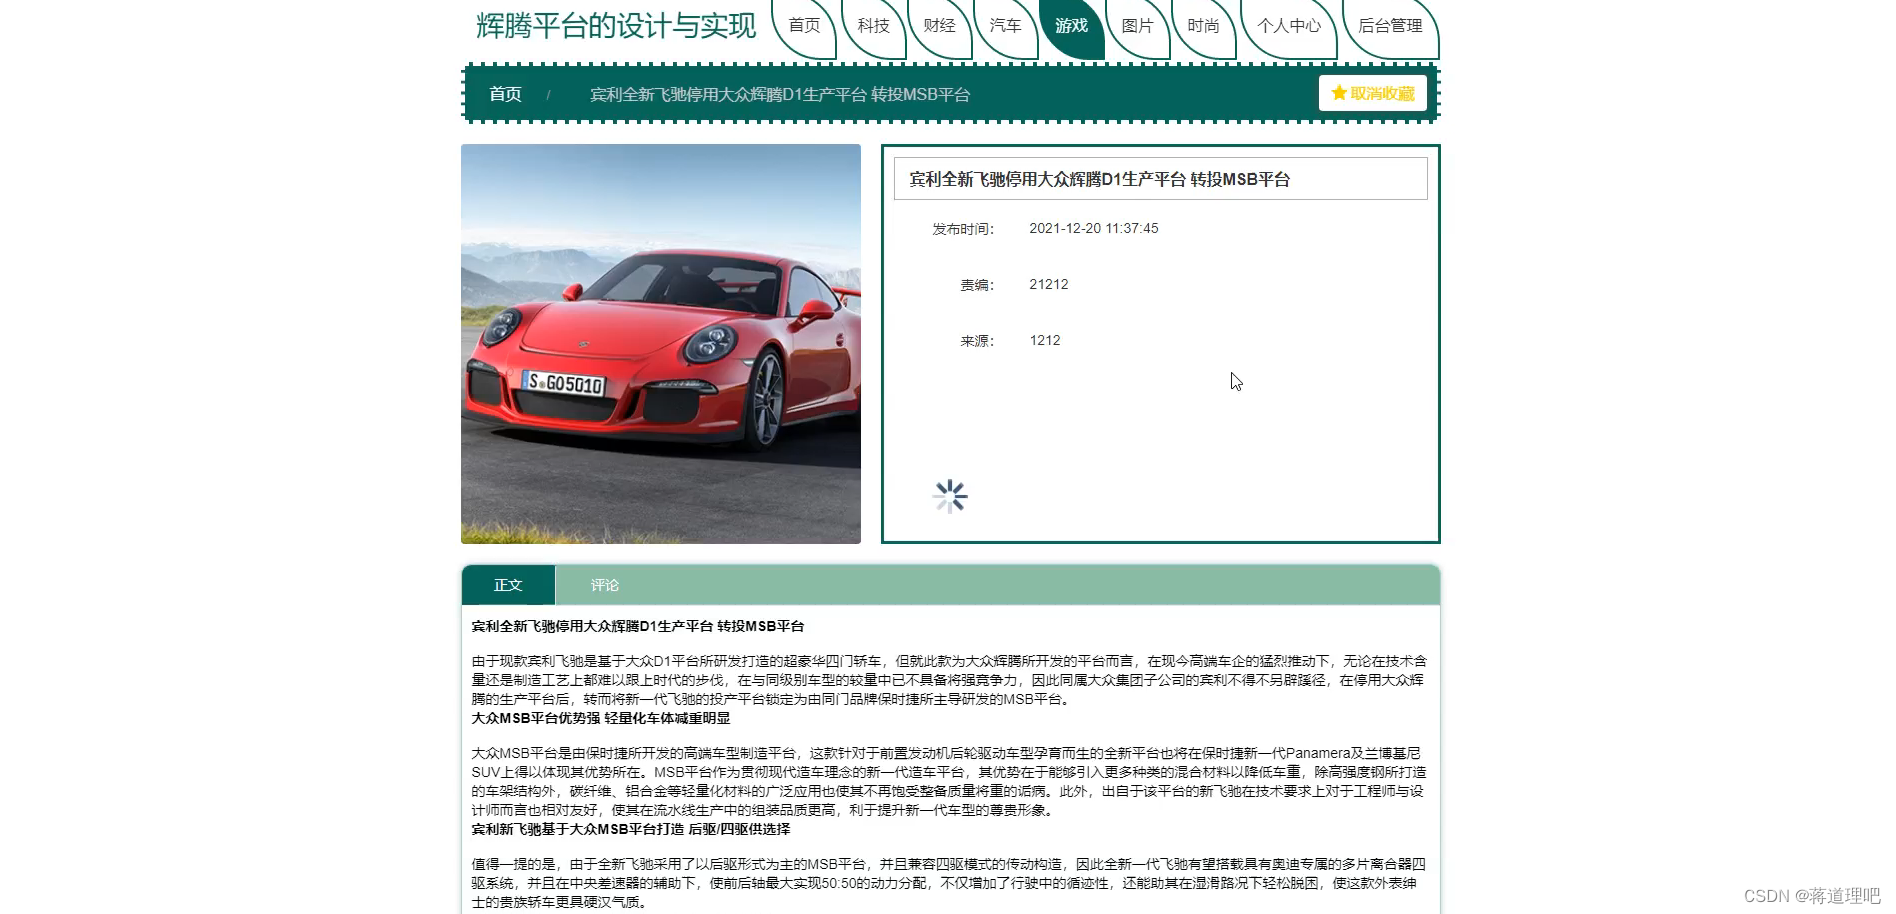The width and height of the screenshot is (1896, 914).
Task: Open the 游戏 navigation item
Action: [1071, 27]
